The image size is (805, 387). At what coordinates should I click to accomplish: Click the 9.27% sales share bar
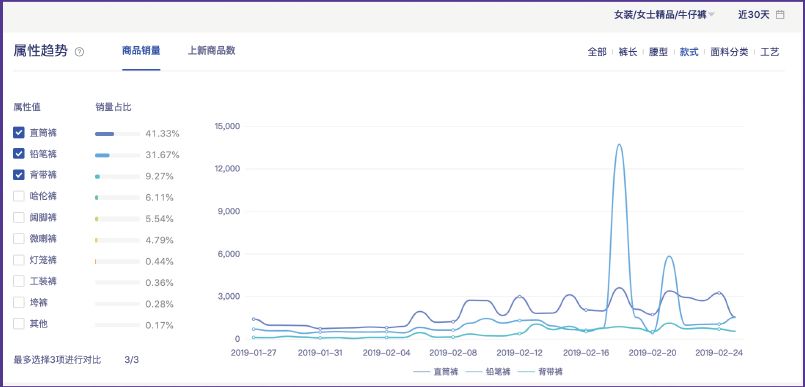[117, 177]
